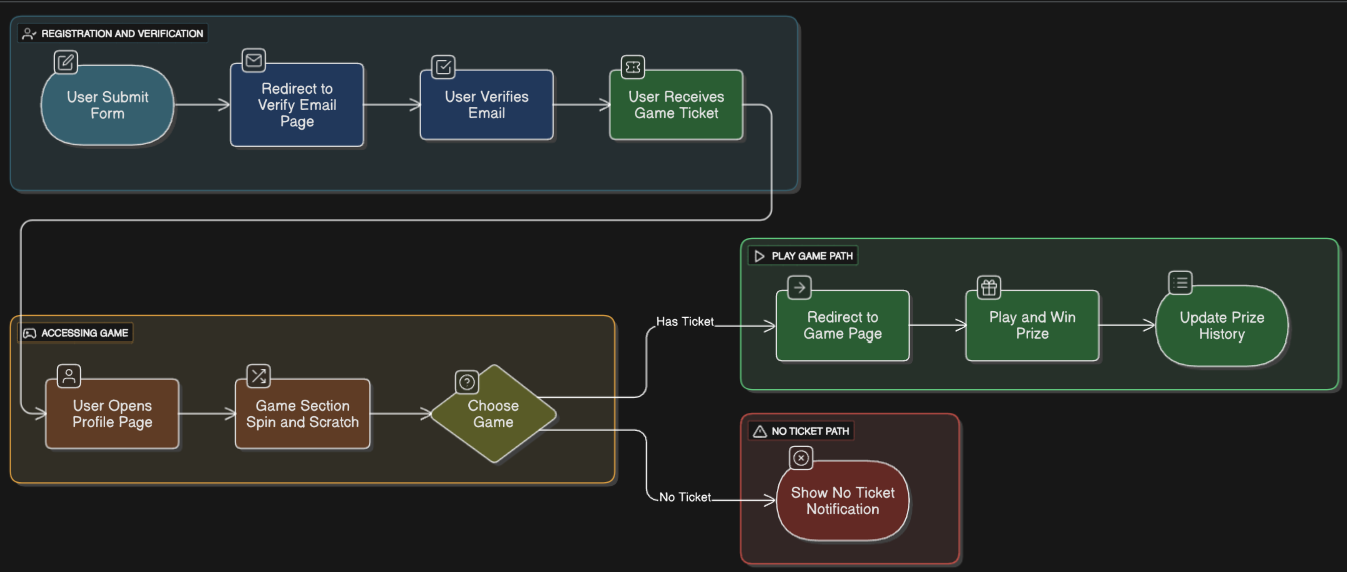Select the Redirect to Verify Email Page node
1347x572 pixels.
pyautogui.click(x=297, y=105)
